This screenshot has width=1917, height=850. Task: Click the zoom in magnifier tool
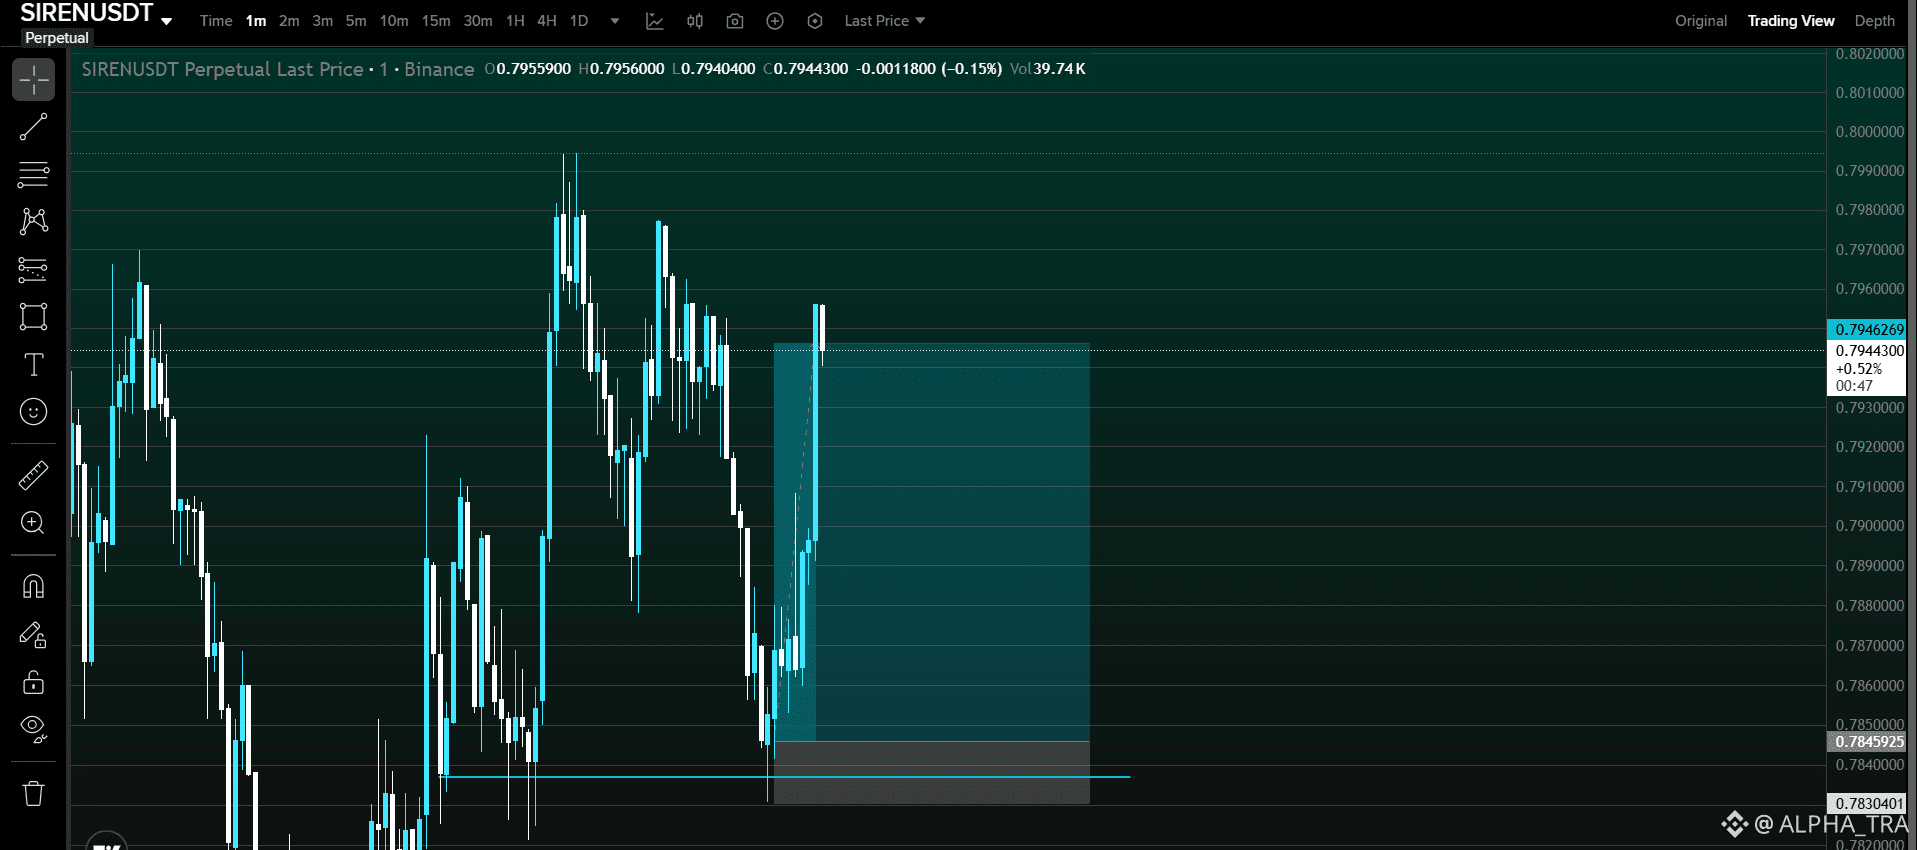33,523
